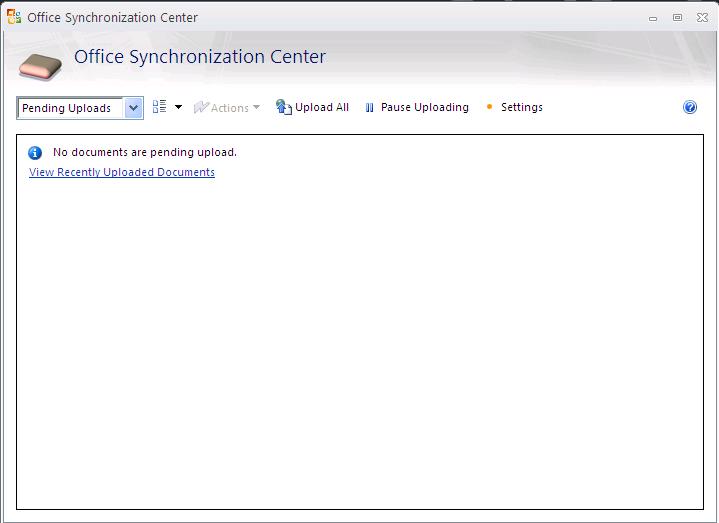
Task: Click the list view icon in toolbar
Action: point(159,107)
